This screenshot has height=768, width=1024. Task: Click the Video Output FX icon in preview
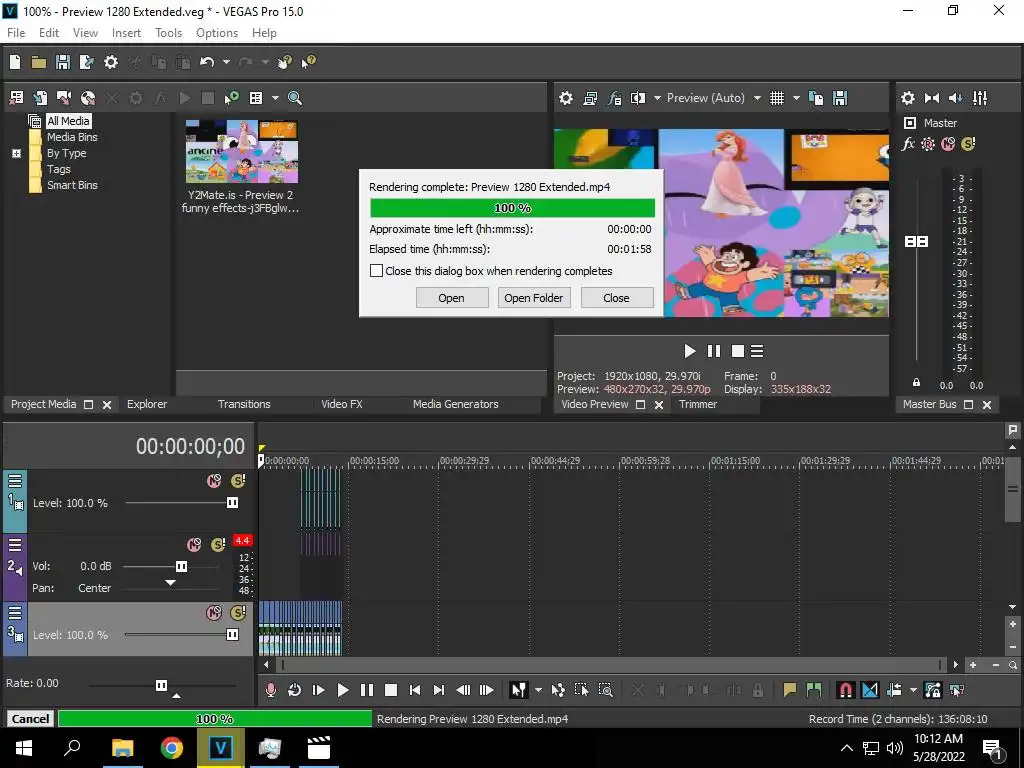tap(615, 98)
